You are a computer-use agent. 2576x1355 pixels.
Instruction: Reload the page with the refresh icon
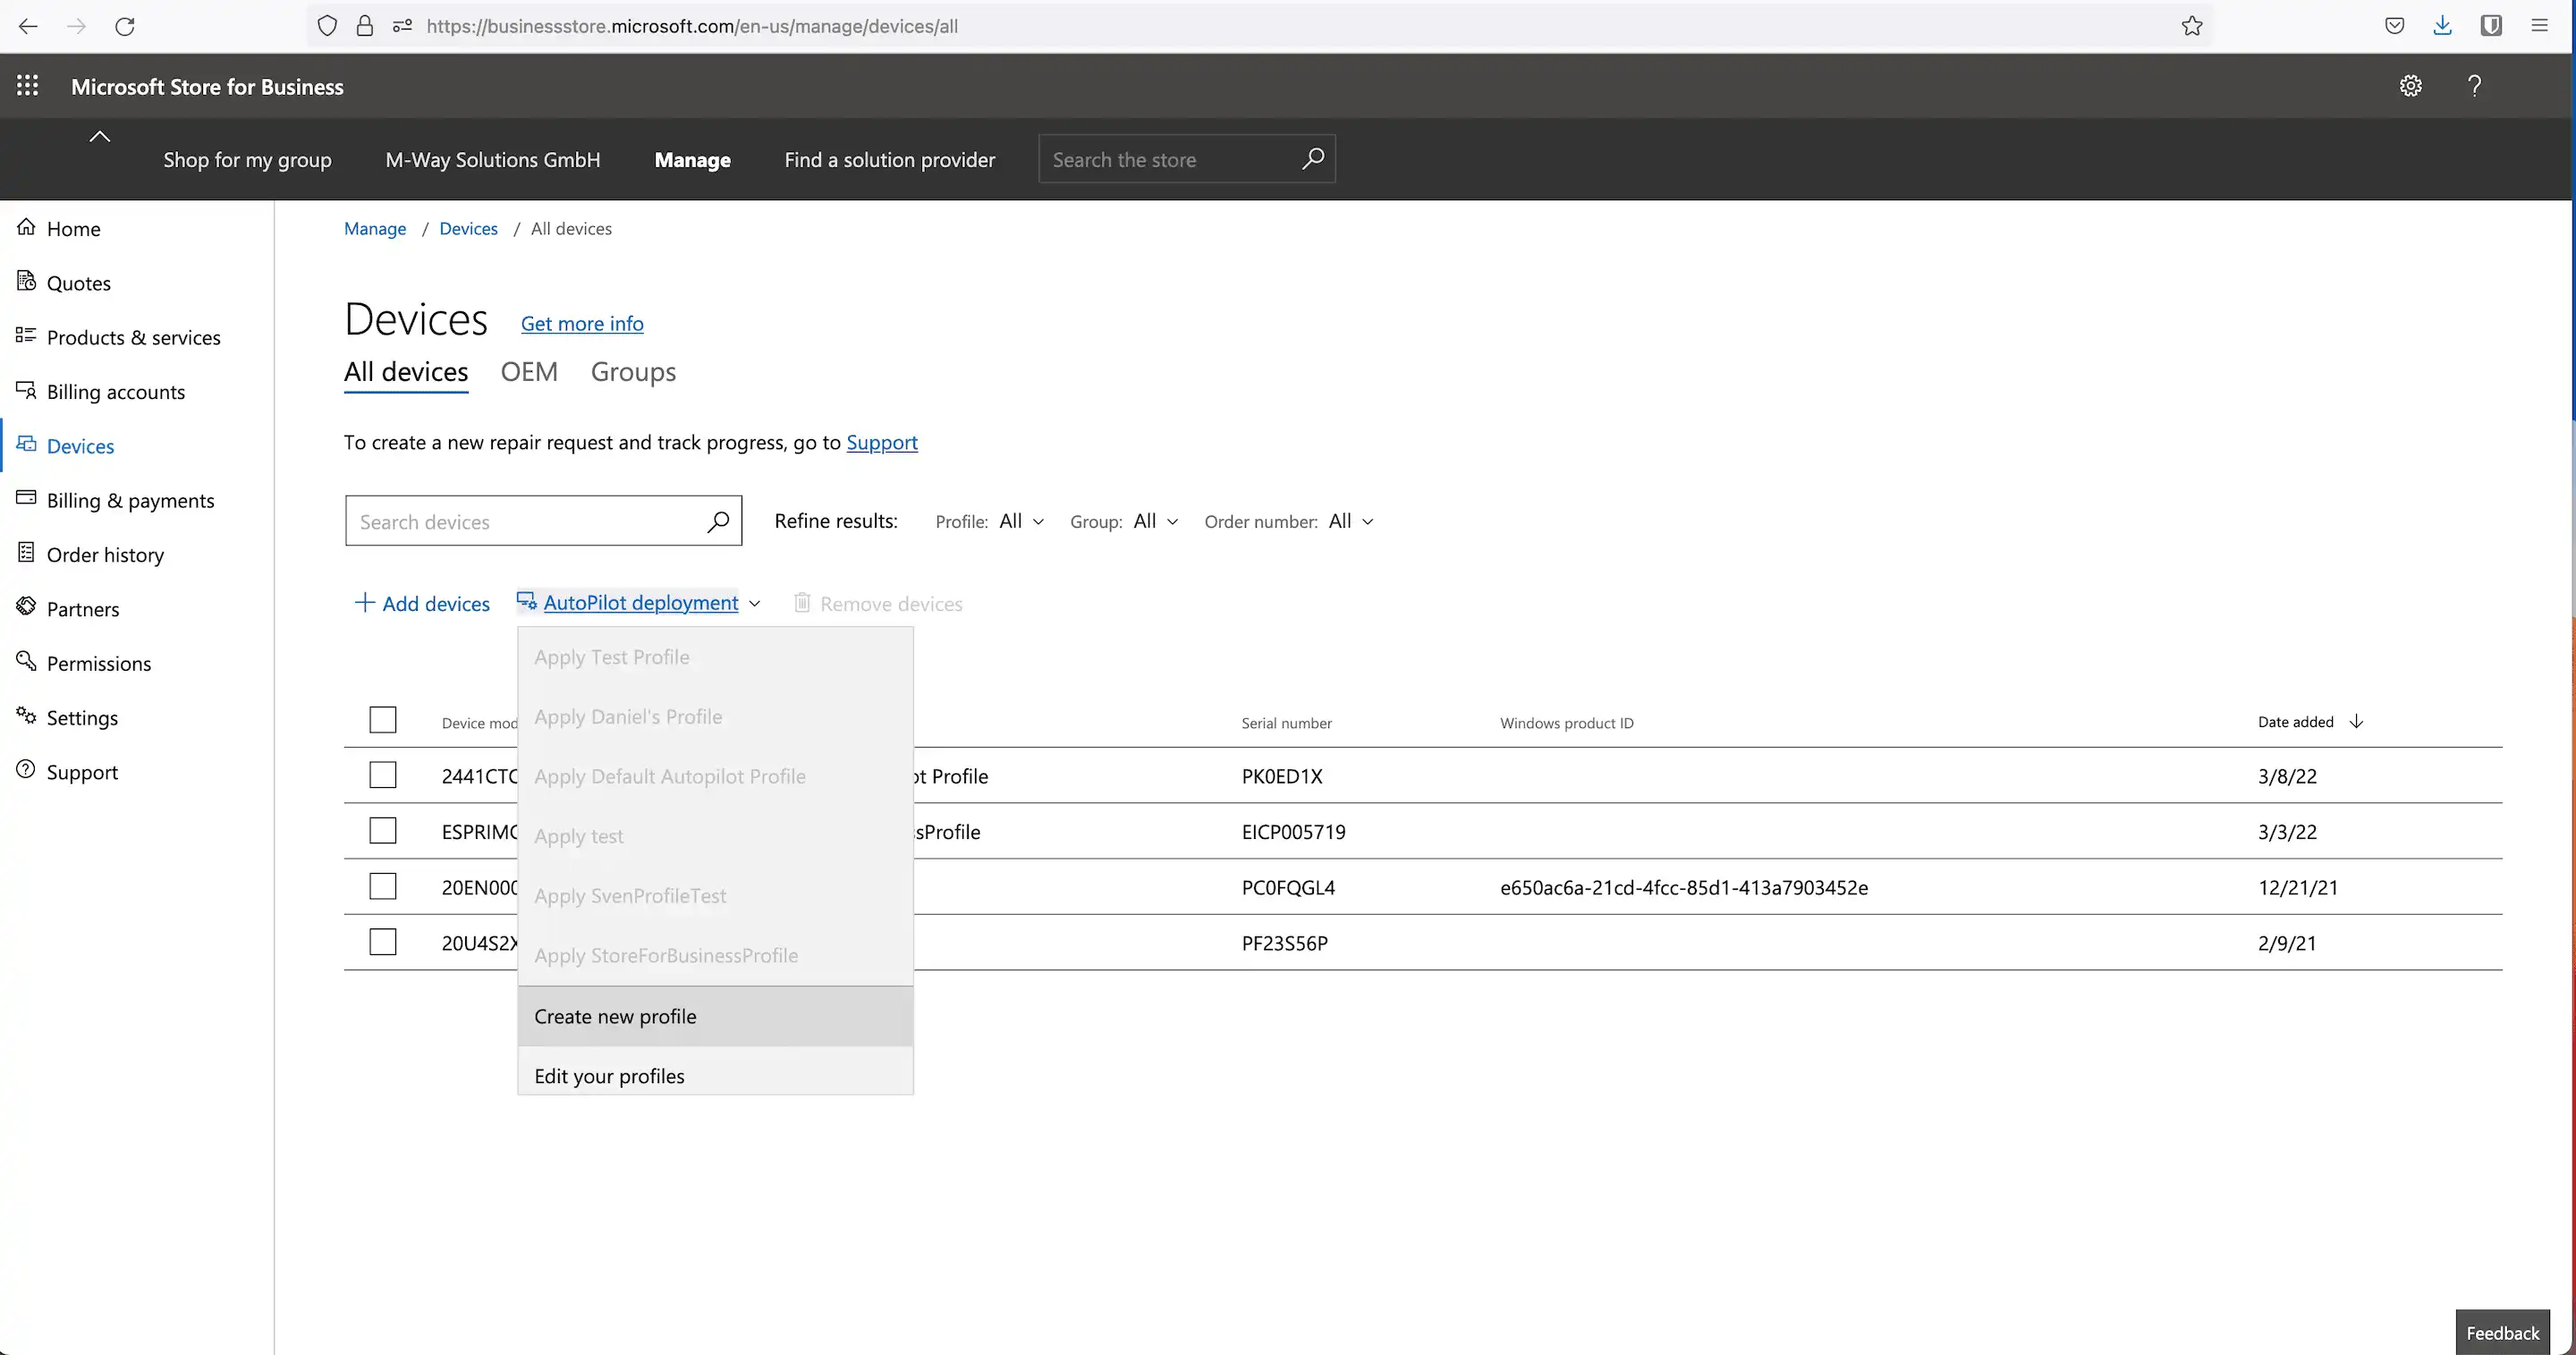125,26
